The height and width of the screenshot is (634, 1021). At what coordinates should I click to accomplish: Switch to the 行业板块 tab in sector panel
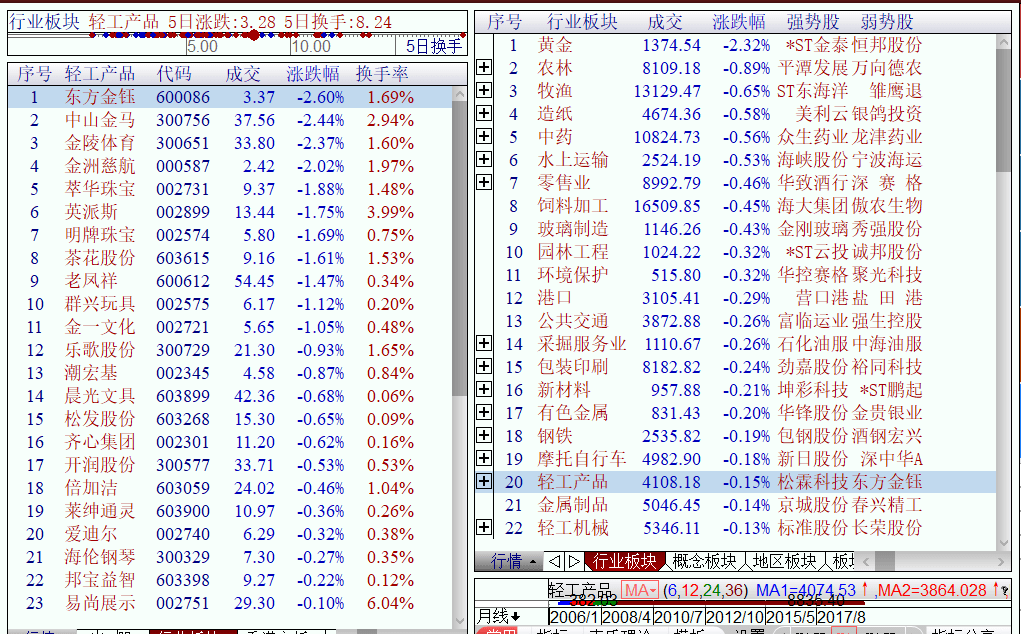[624, 561]
